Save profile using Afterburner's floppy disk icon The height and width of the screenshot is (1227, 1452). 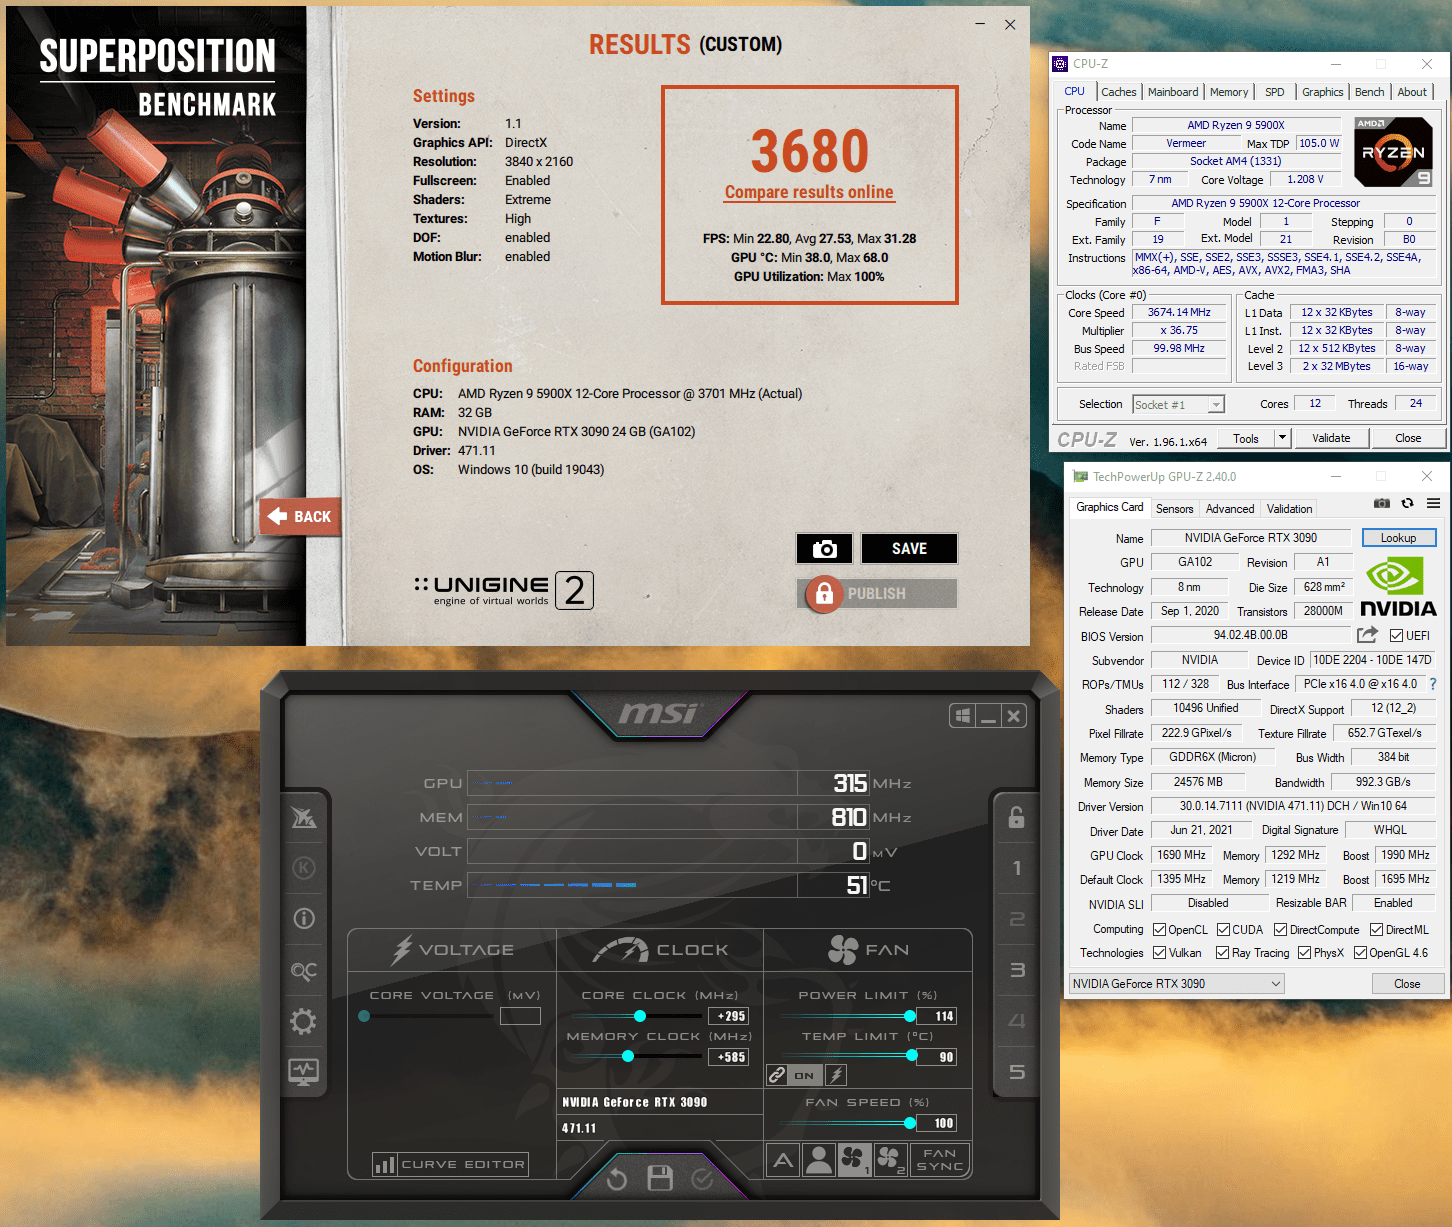pos(660,1178)
